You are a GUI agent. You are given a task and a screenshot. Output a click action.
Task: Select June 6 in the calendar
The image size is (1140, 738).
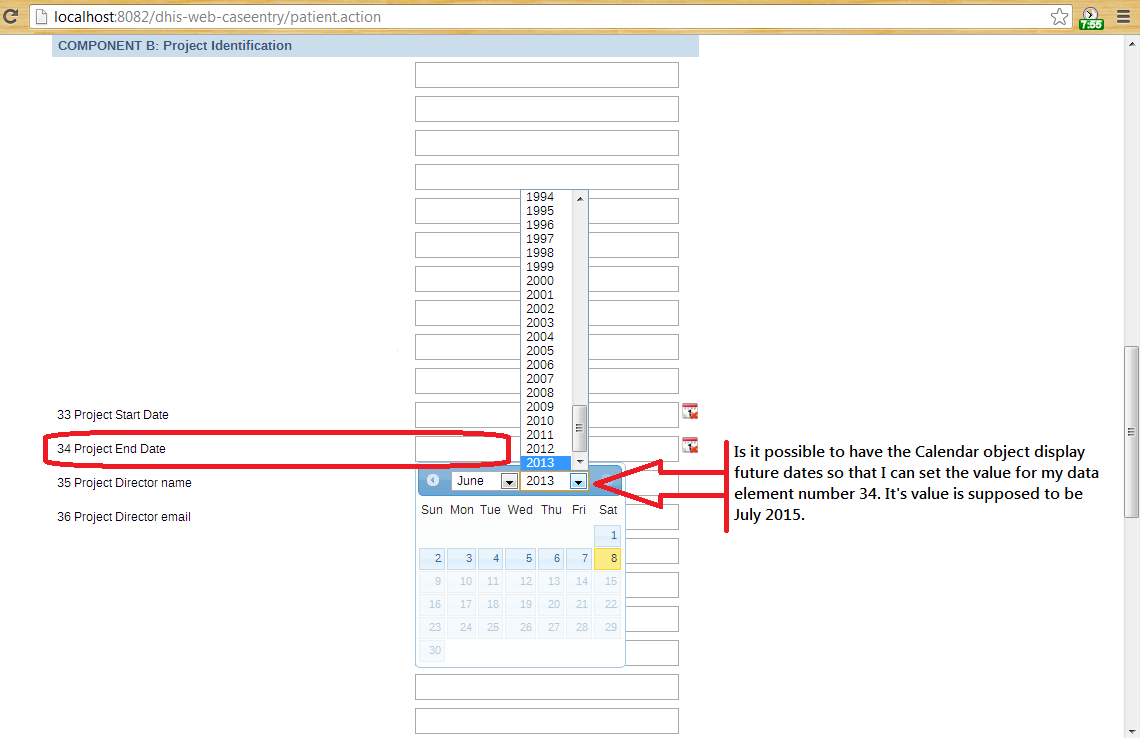[x=550, y=558]
